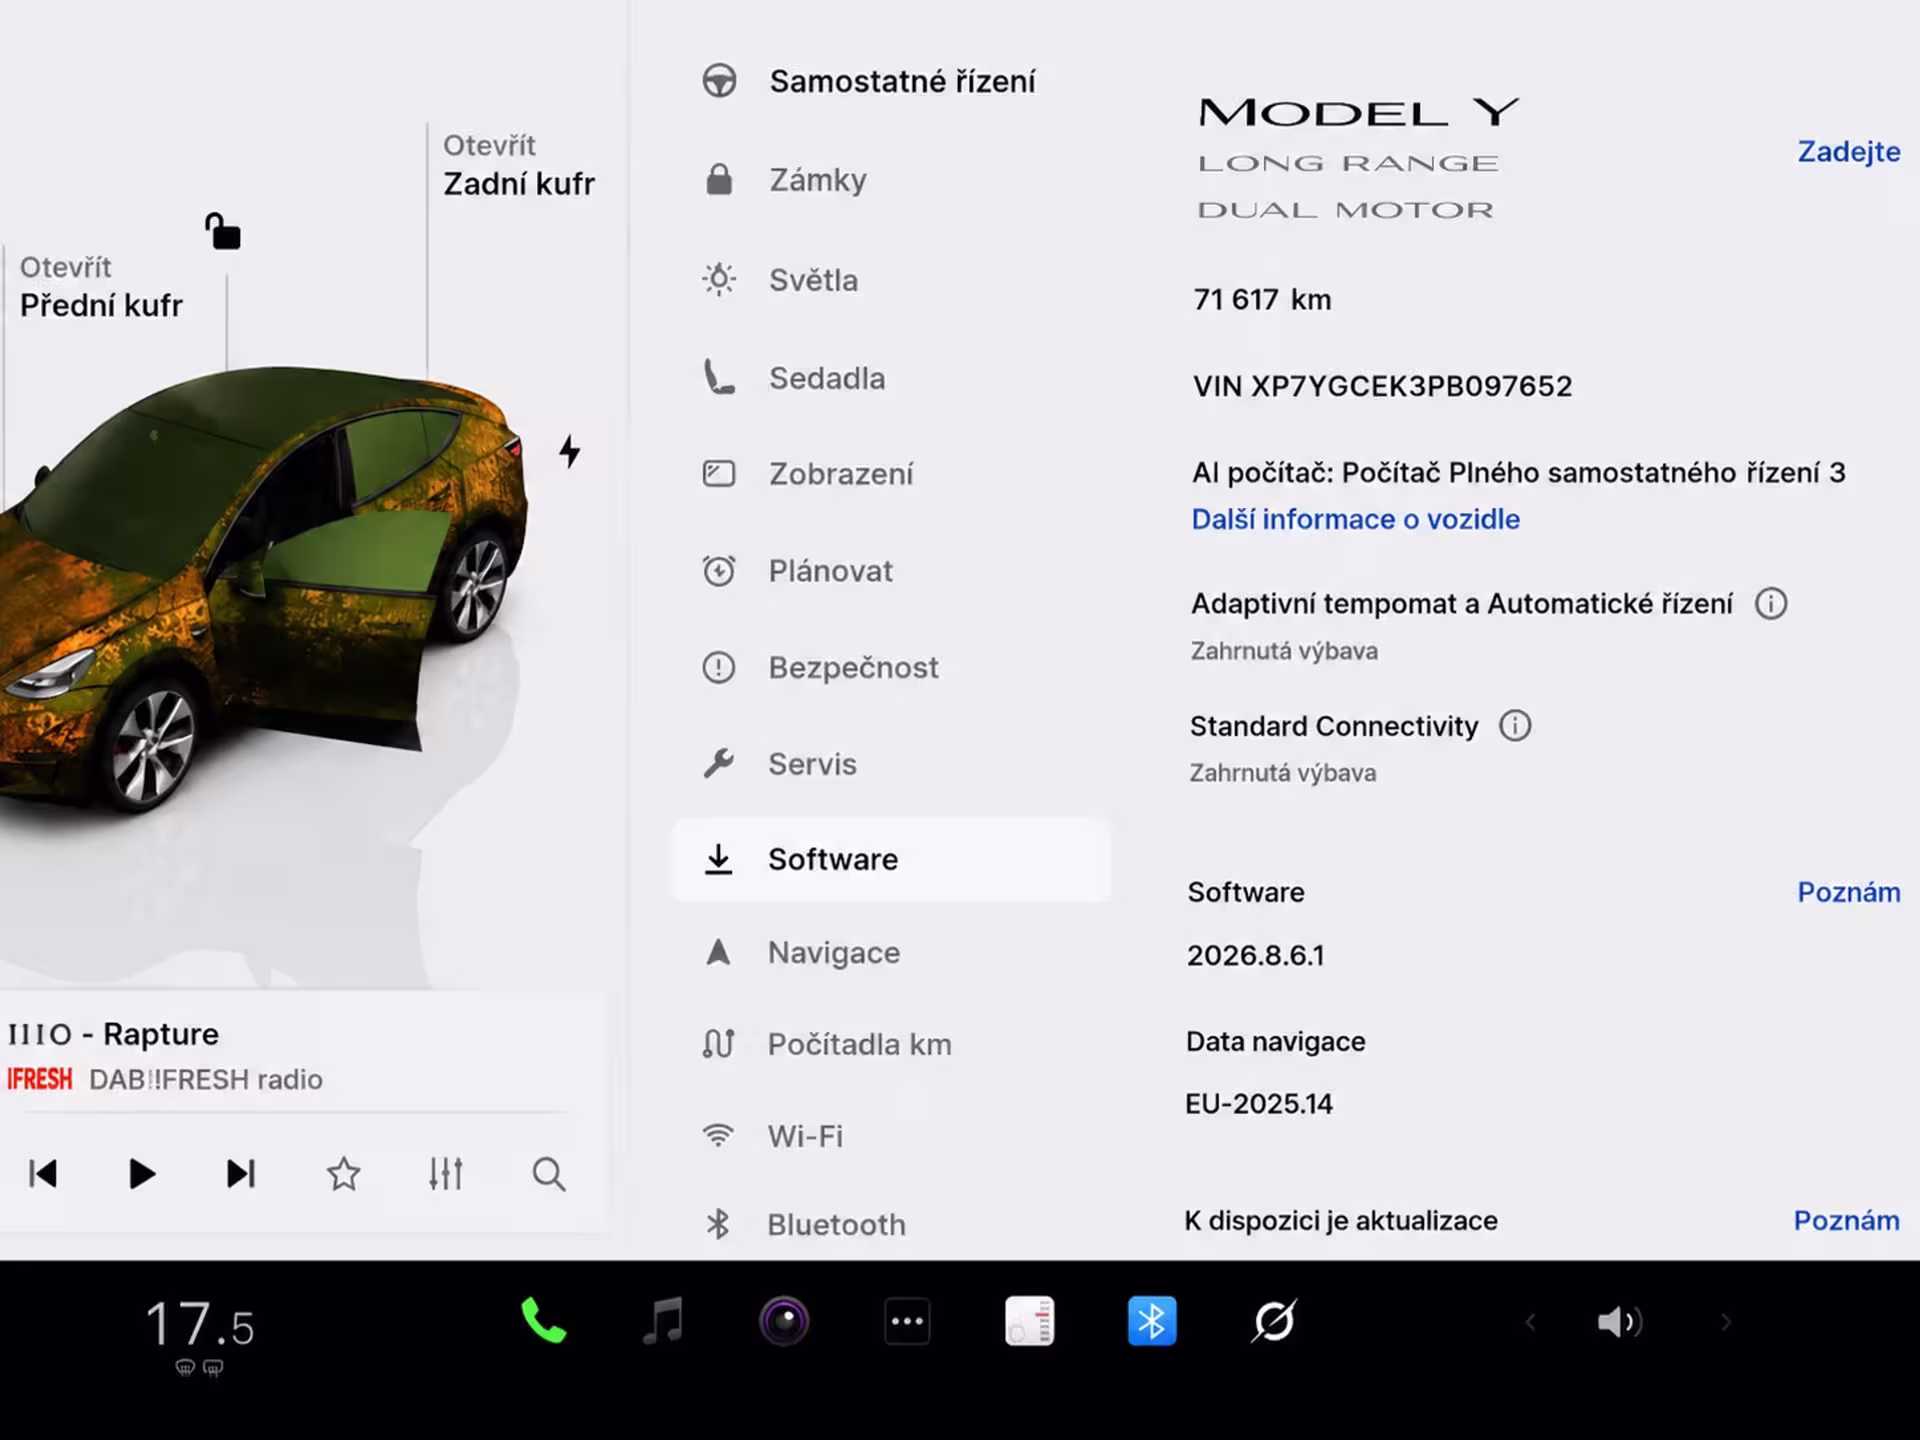Tap the AI počítač hardware info line
Screen dimensions: 1920x1440
click(1518, 473)
